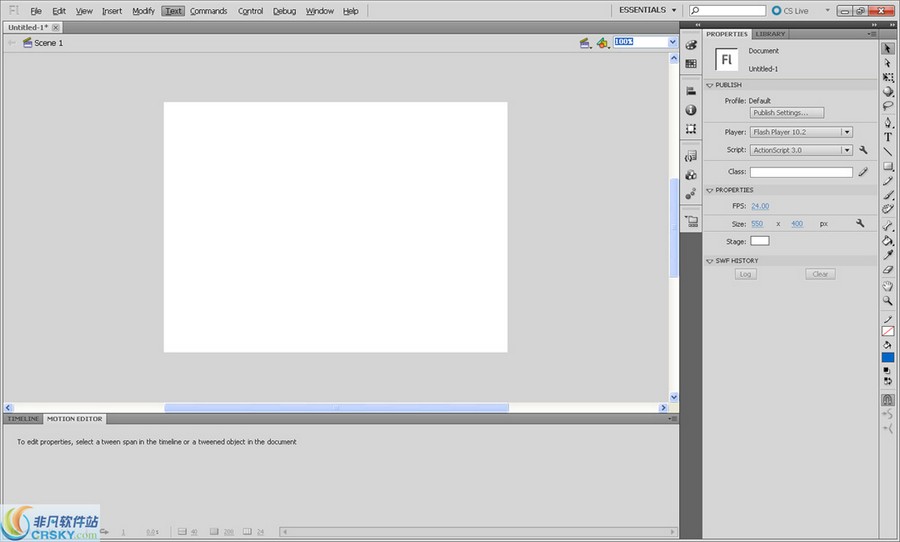Click the Swap Colors icon
900x542 pixels.
point(887,381)
